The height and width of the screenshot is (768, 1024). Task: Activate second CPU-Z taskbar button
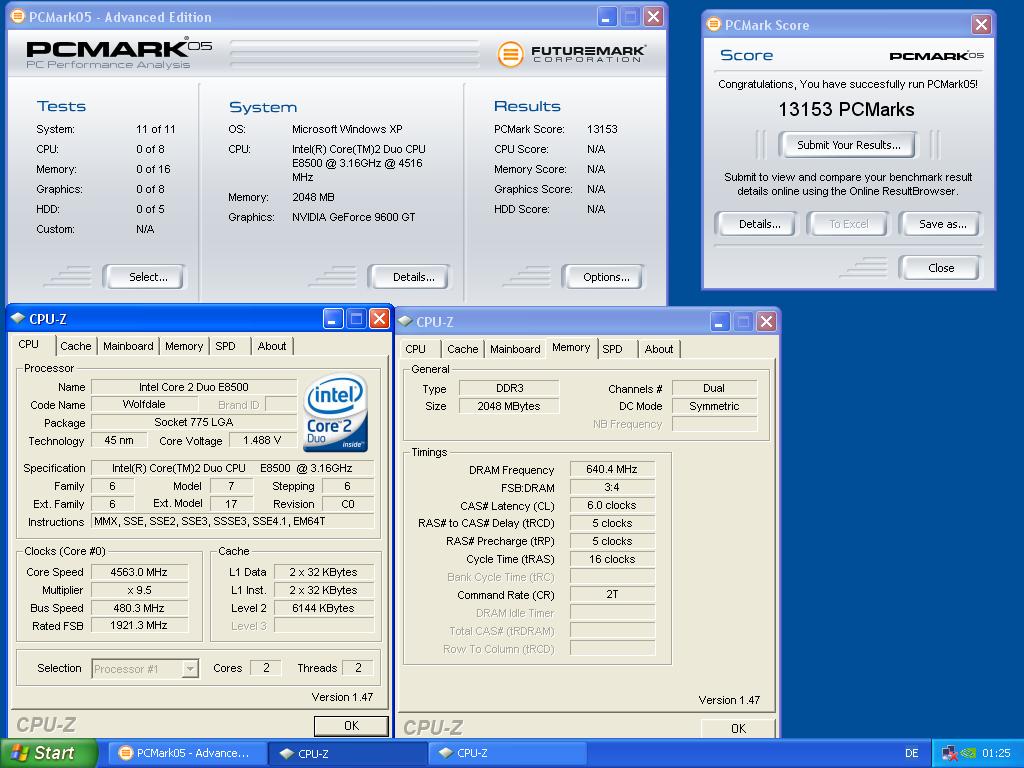point(507,753)
